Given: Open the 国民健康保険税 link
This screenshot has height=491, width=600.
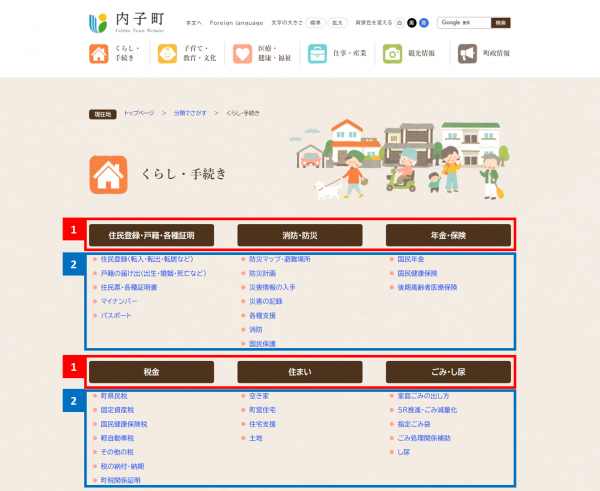Looking at the screenshot, I should click(124, 424).
